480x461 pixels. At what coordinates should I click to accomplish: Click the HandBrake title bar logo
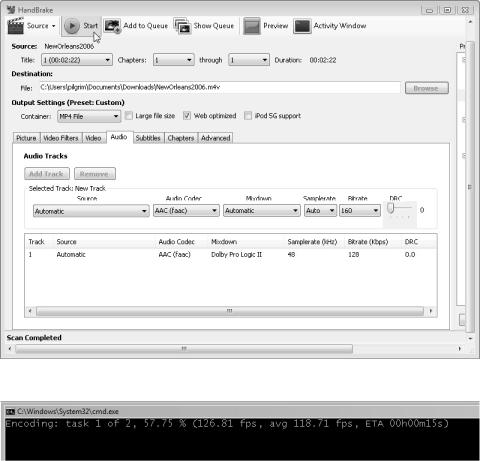[x=11, y=10]
